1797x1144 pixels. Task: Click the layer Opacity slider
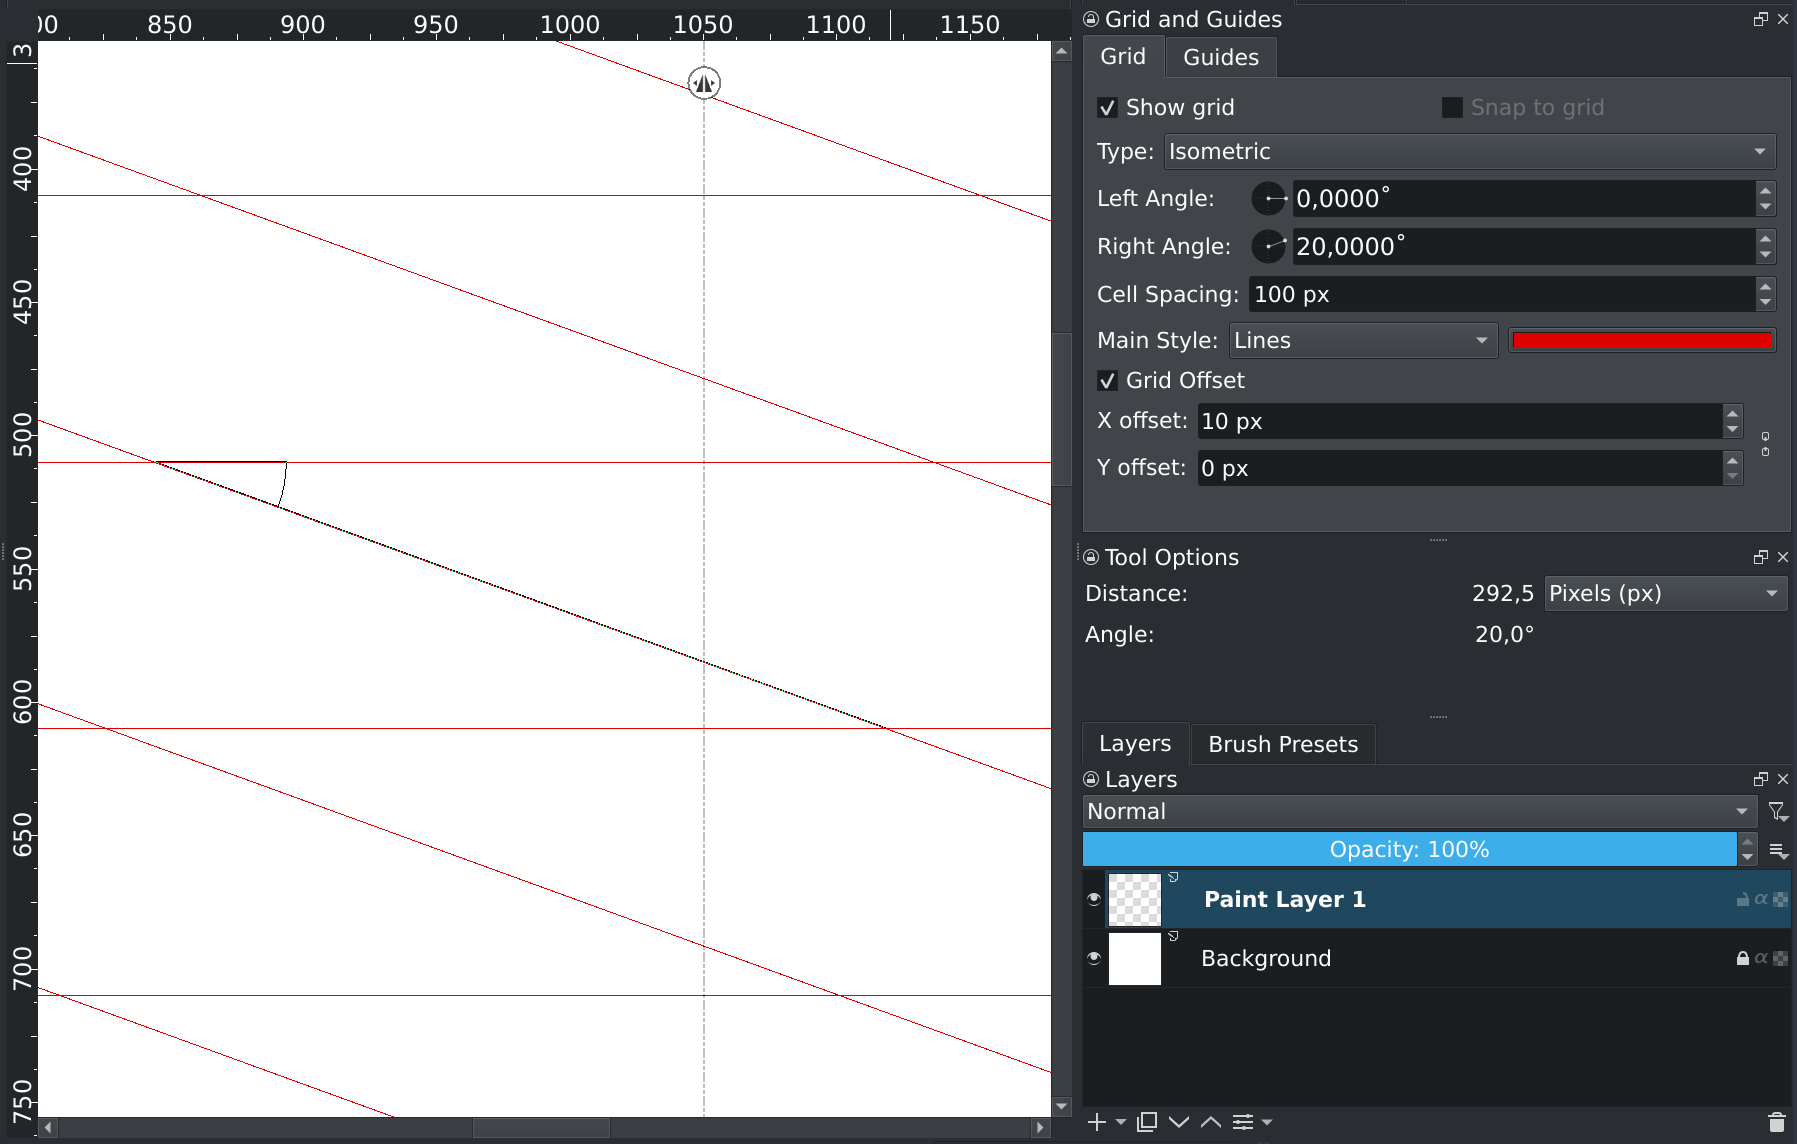[1410, 849]
